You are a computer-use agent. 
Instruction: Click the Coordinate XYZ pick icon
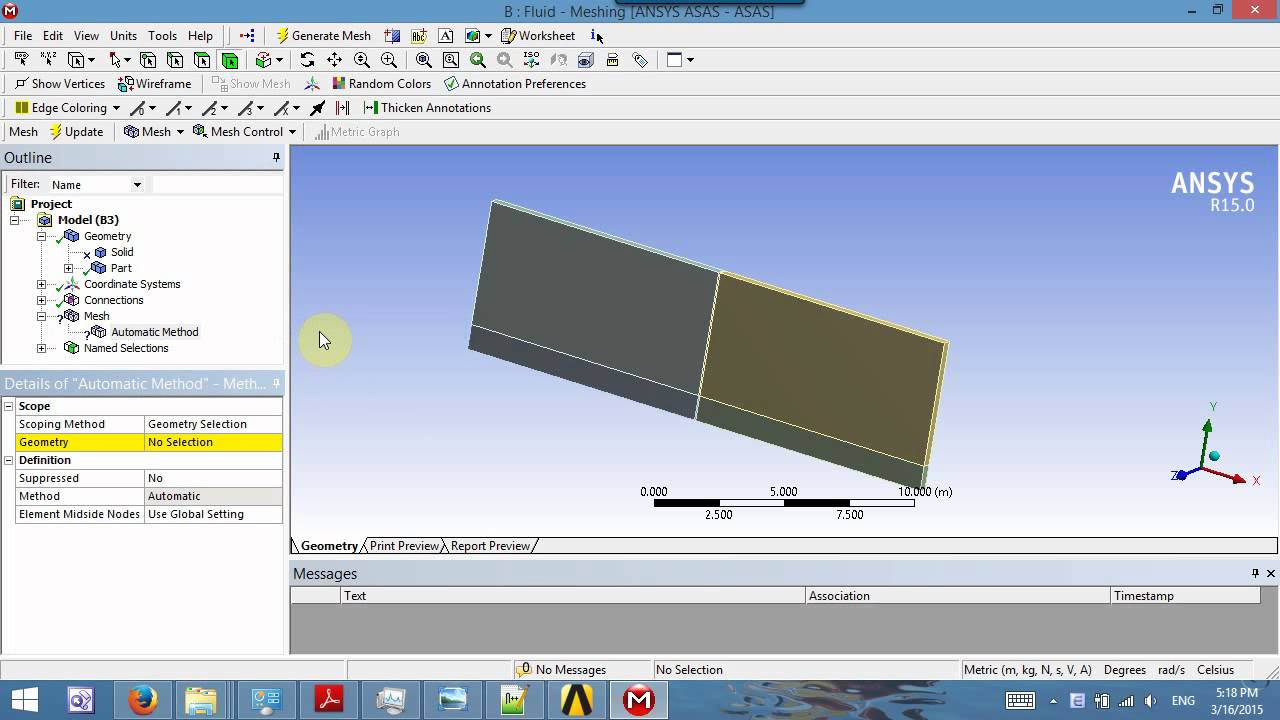coord(48,60)
